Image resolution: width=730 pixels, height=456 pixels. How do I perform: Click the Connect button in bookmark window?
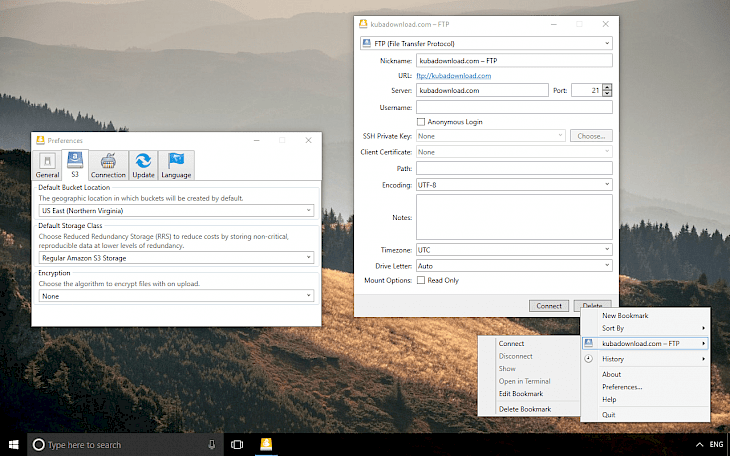548,306
